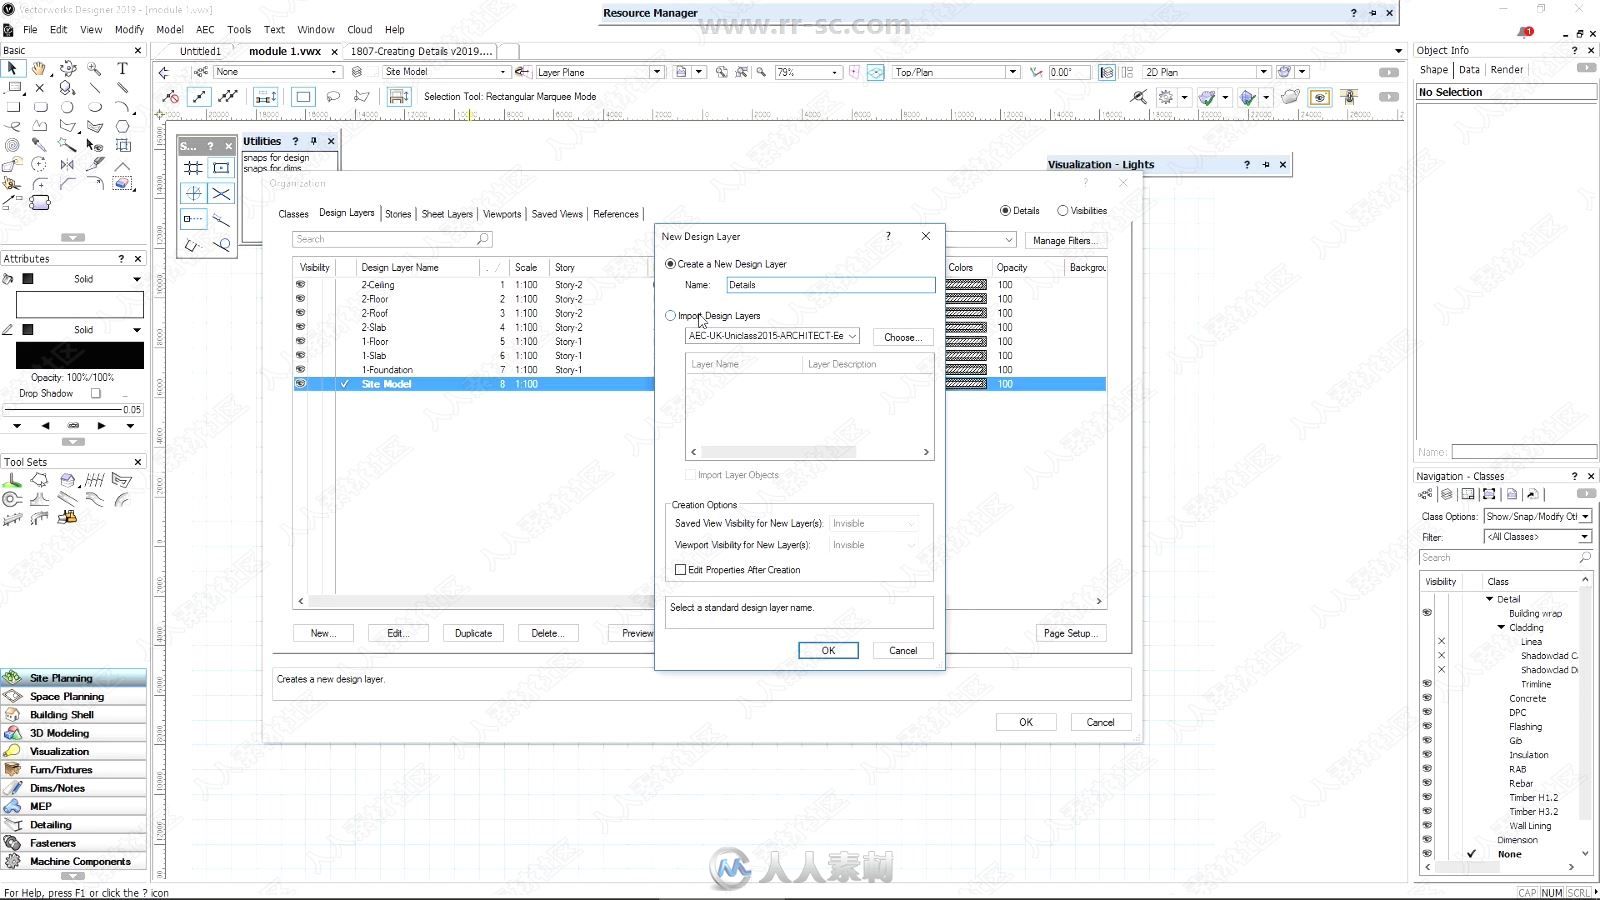Click the Unified View eye icon
Viewport: 1600px width, 900px height.
point(1320,97)
